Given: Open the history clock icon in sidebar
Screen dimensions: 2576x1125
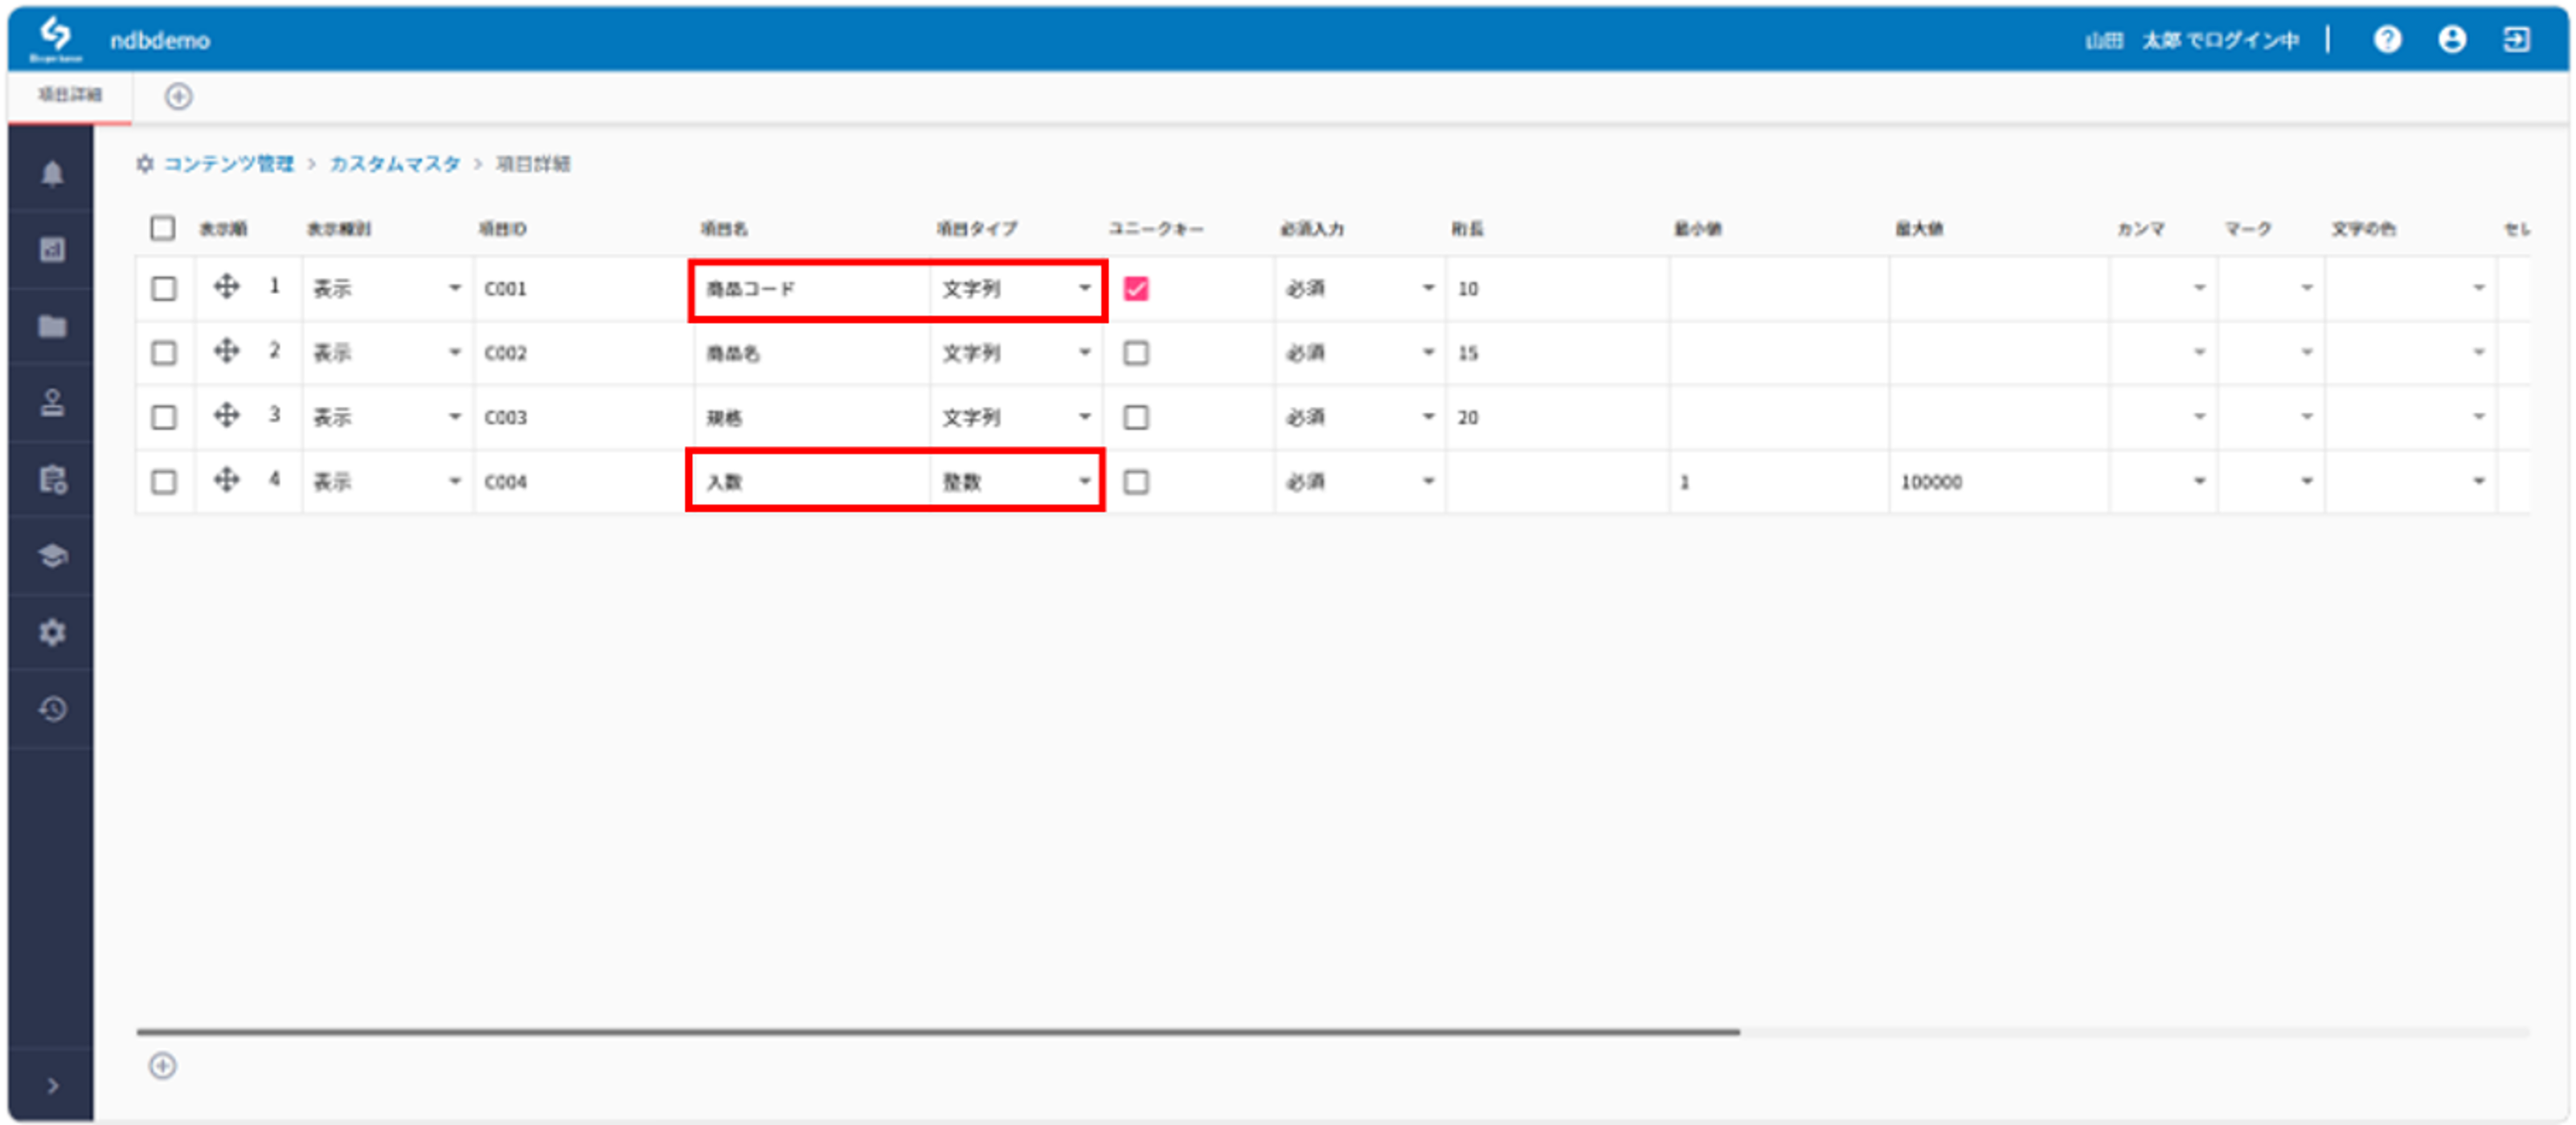Looking at the screenshot, I should [x=52, y=709].
